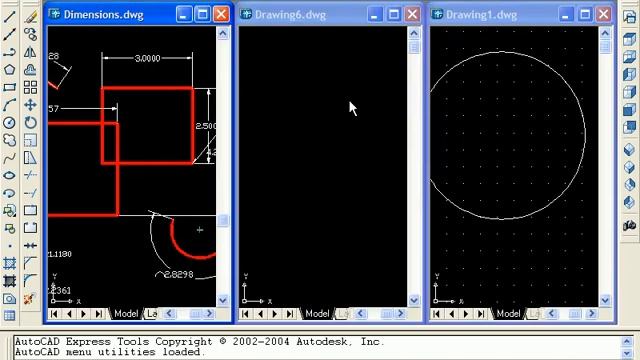Viewport: 640px width, 360px height.
Task: Switch to NW Isometric view
Action: click(x=629, y=202)
